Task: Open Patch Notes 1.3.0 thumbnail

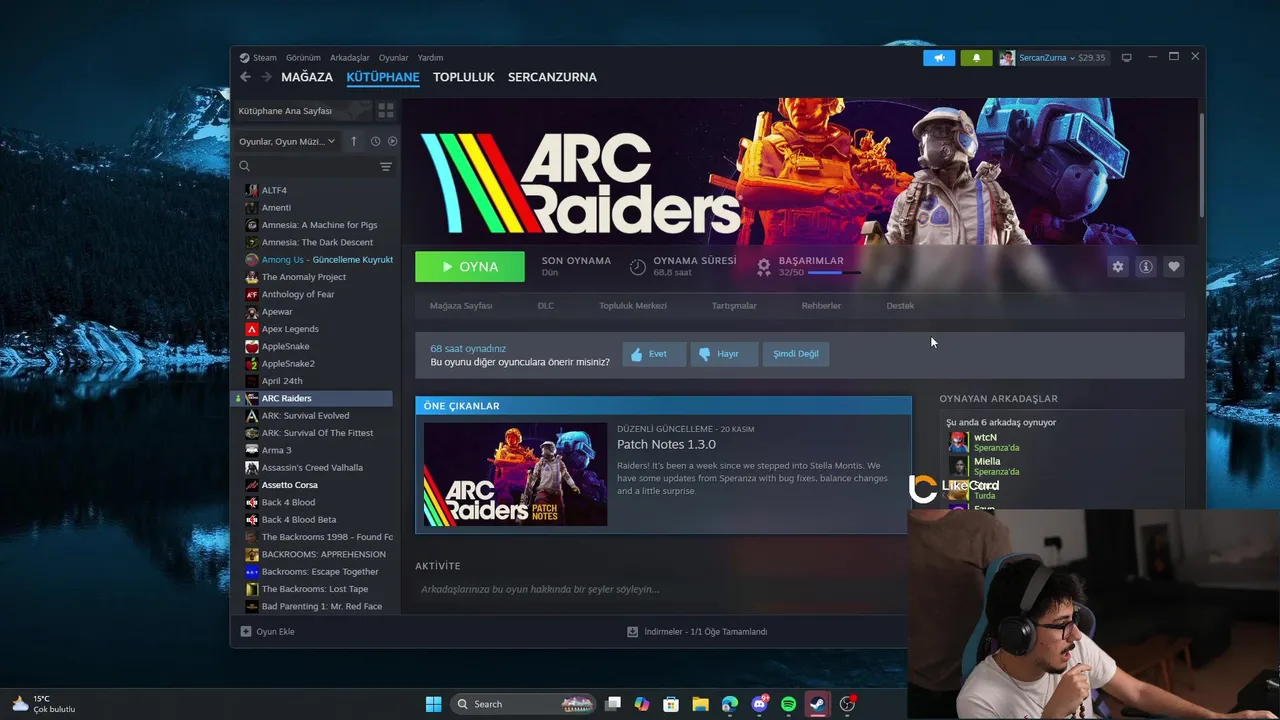Action: (515, 474)
